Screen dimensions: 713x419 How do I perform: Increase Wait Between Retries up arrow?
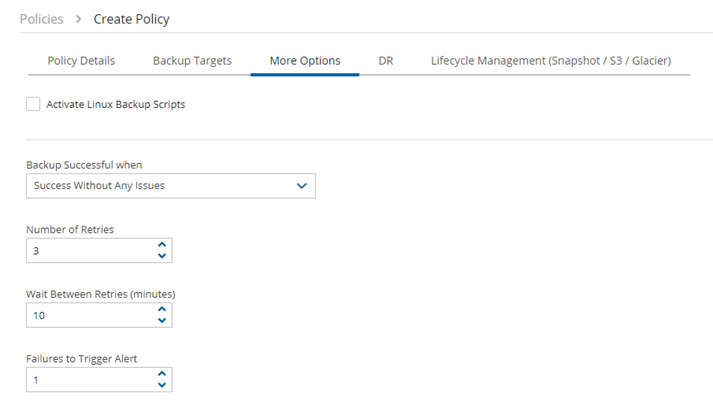162,309
